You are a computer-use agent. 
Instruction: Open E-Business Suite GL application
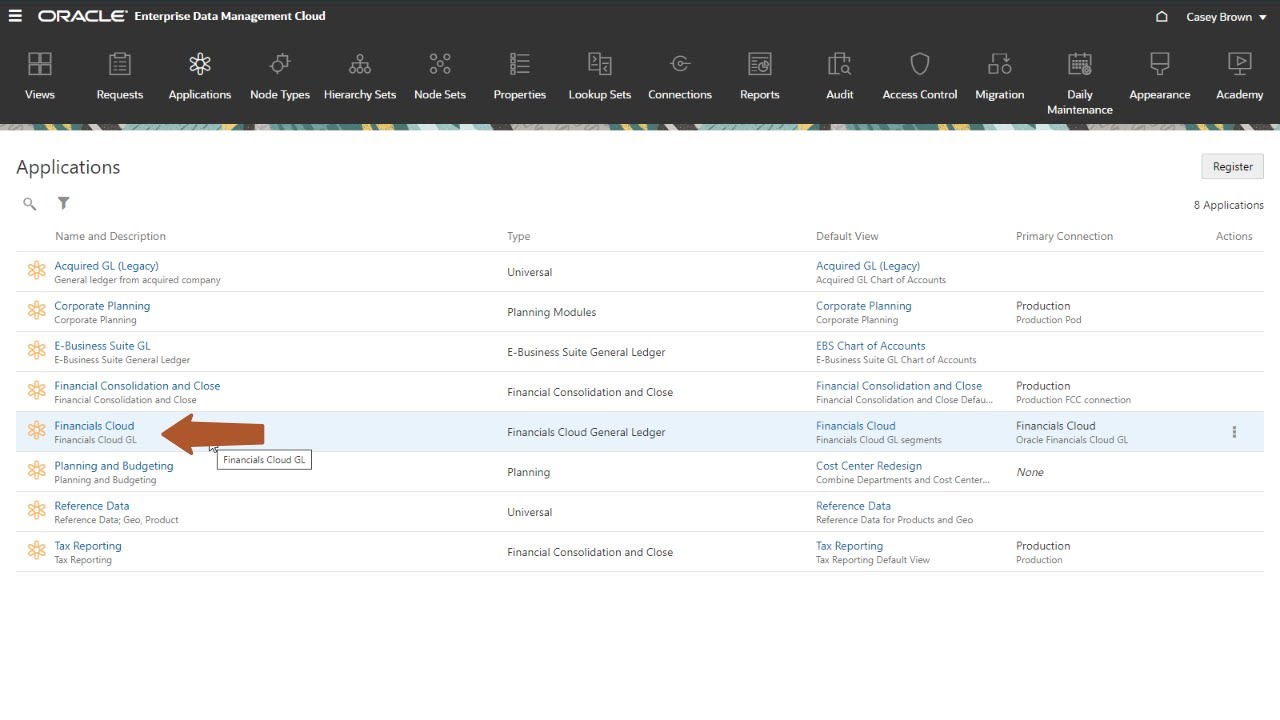click(102, 346)
